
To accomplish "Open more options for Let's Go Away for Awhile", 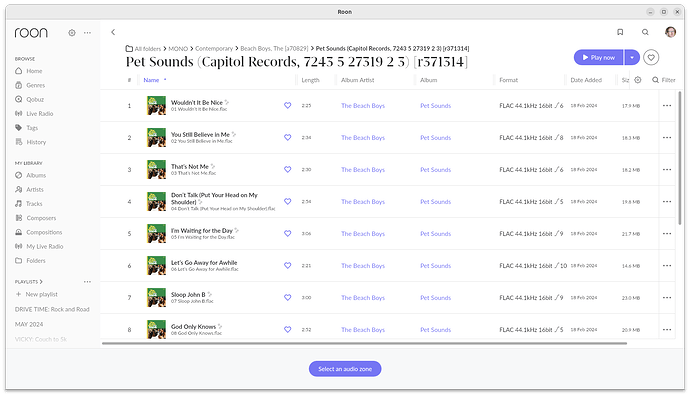I will 667,265.
